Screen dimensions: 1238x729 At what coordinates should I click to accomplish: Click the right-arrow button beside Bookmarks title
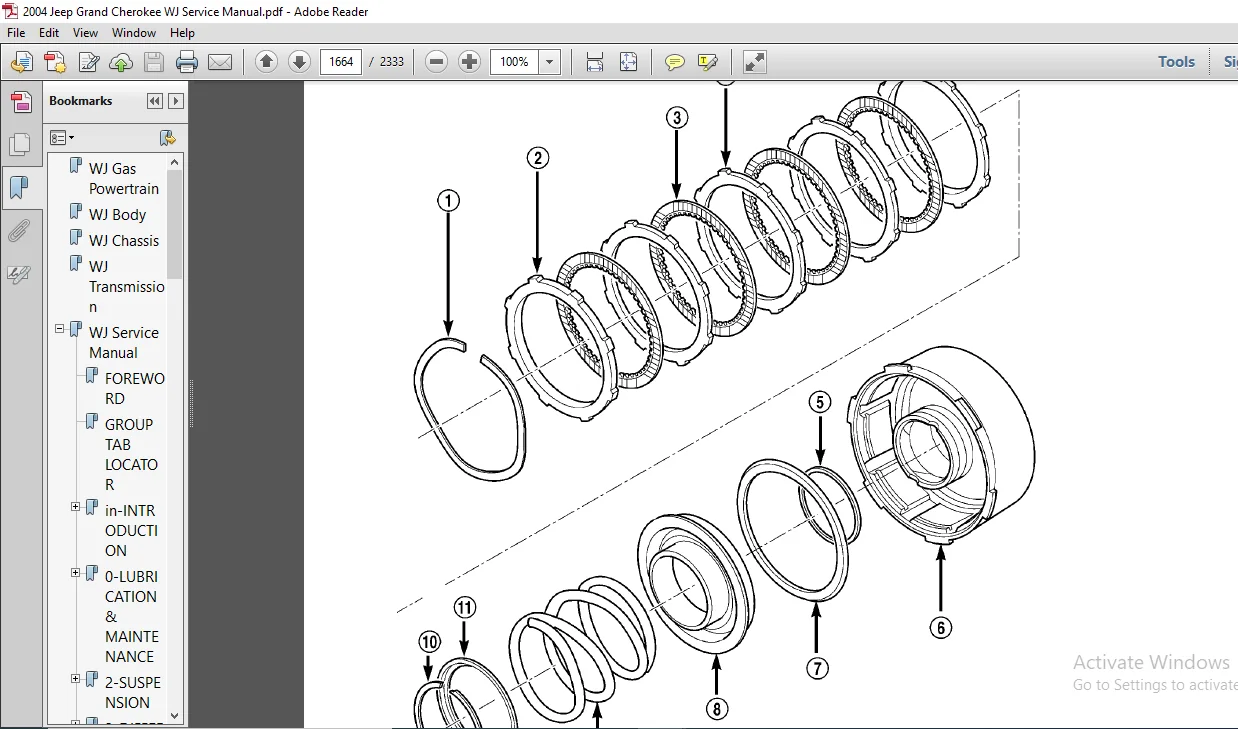tap(176, 101)
